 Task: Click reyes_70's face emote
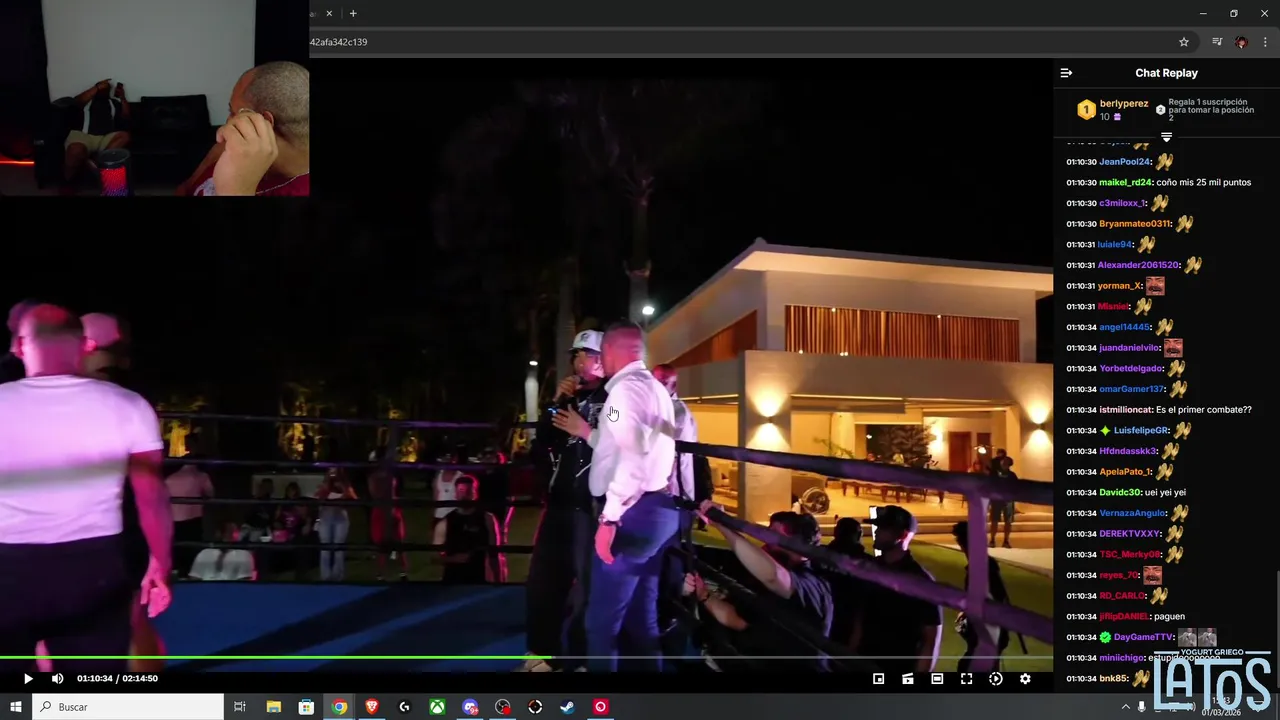(1153, 575)
